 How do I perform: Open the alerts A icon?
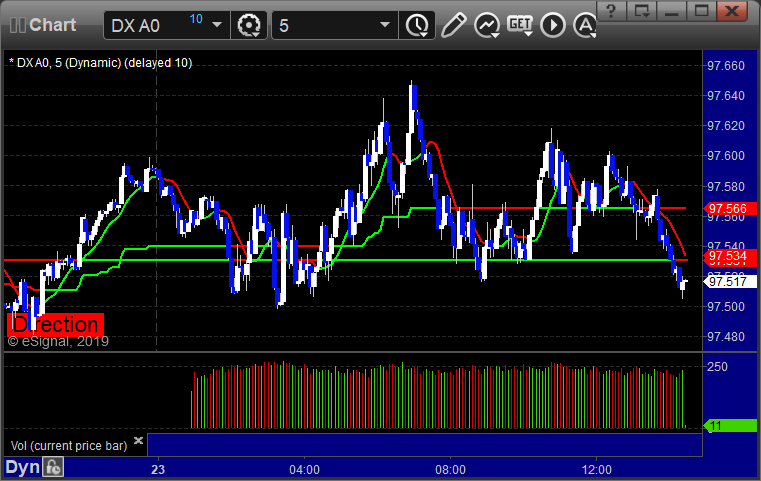pos(584,25)
